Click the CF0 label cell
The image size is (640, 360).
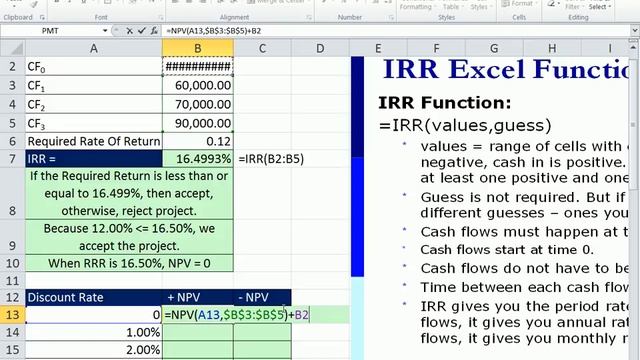(x=94, y=66)
